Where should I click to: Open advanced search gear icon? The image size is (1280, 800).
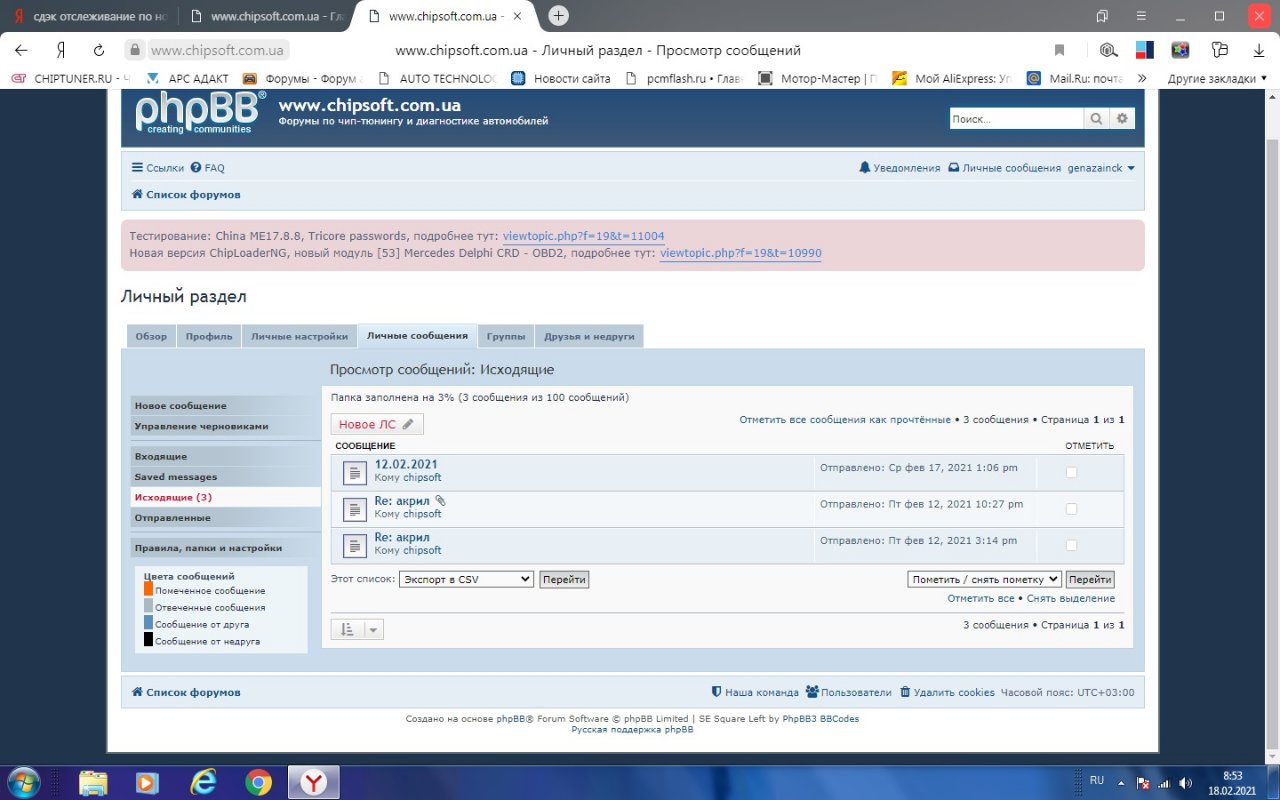pos(1122,119)
